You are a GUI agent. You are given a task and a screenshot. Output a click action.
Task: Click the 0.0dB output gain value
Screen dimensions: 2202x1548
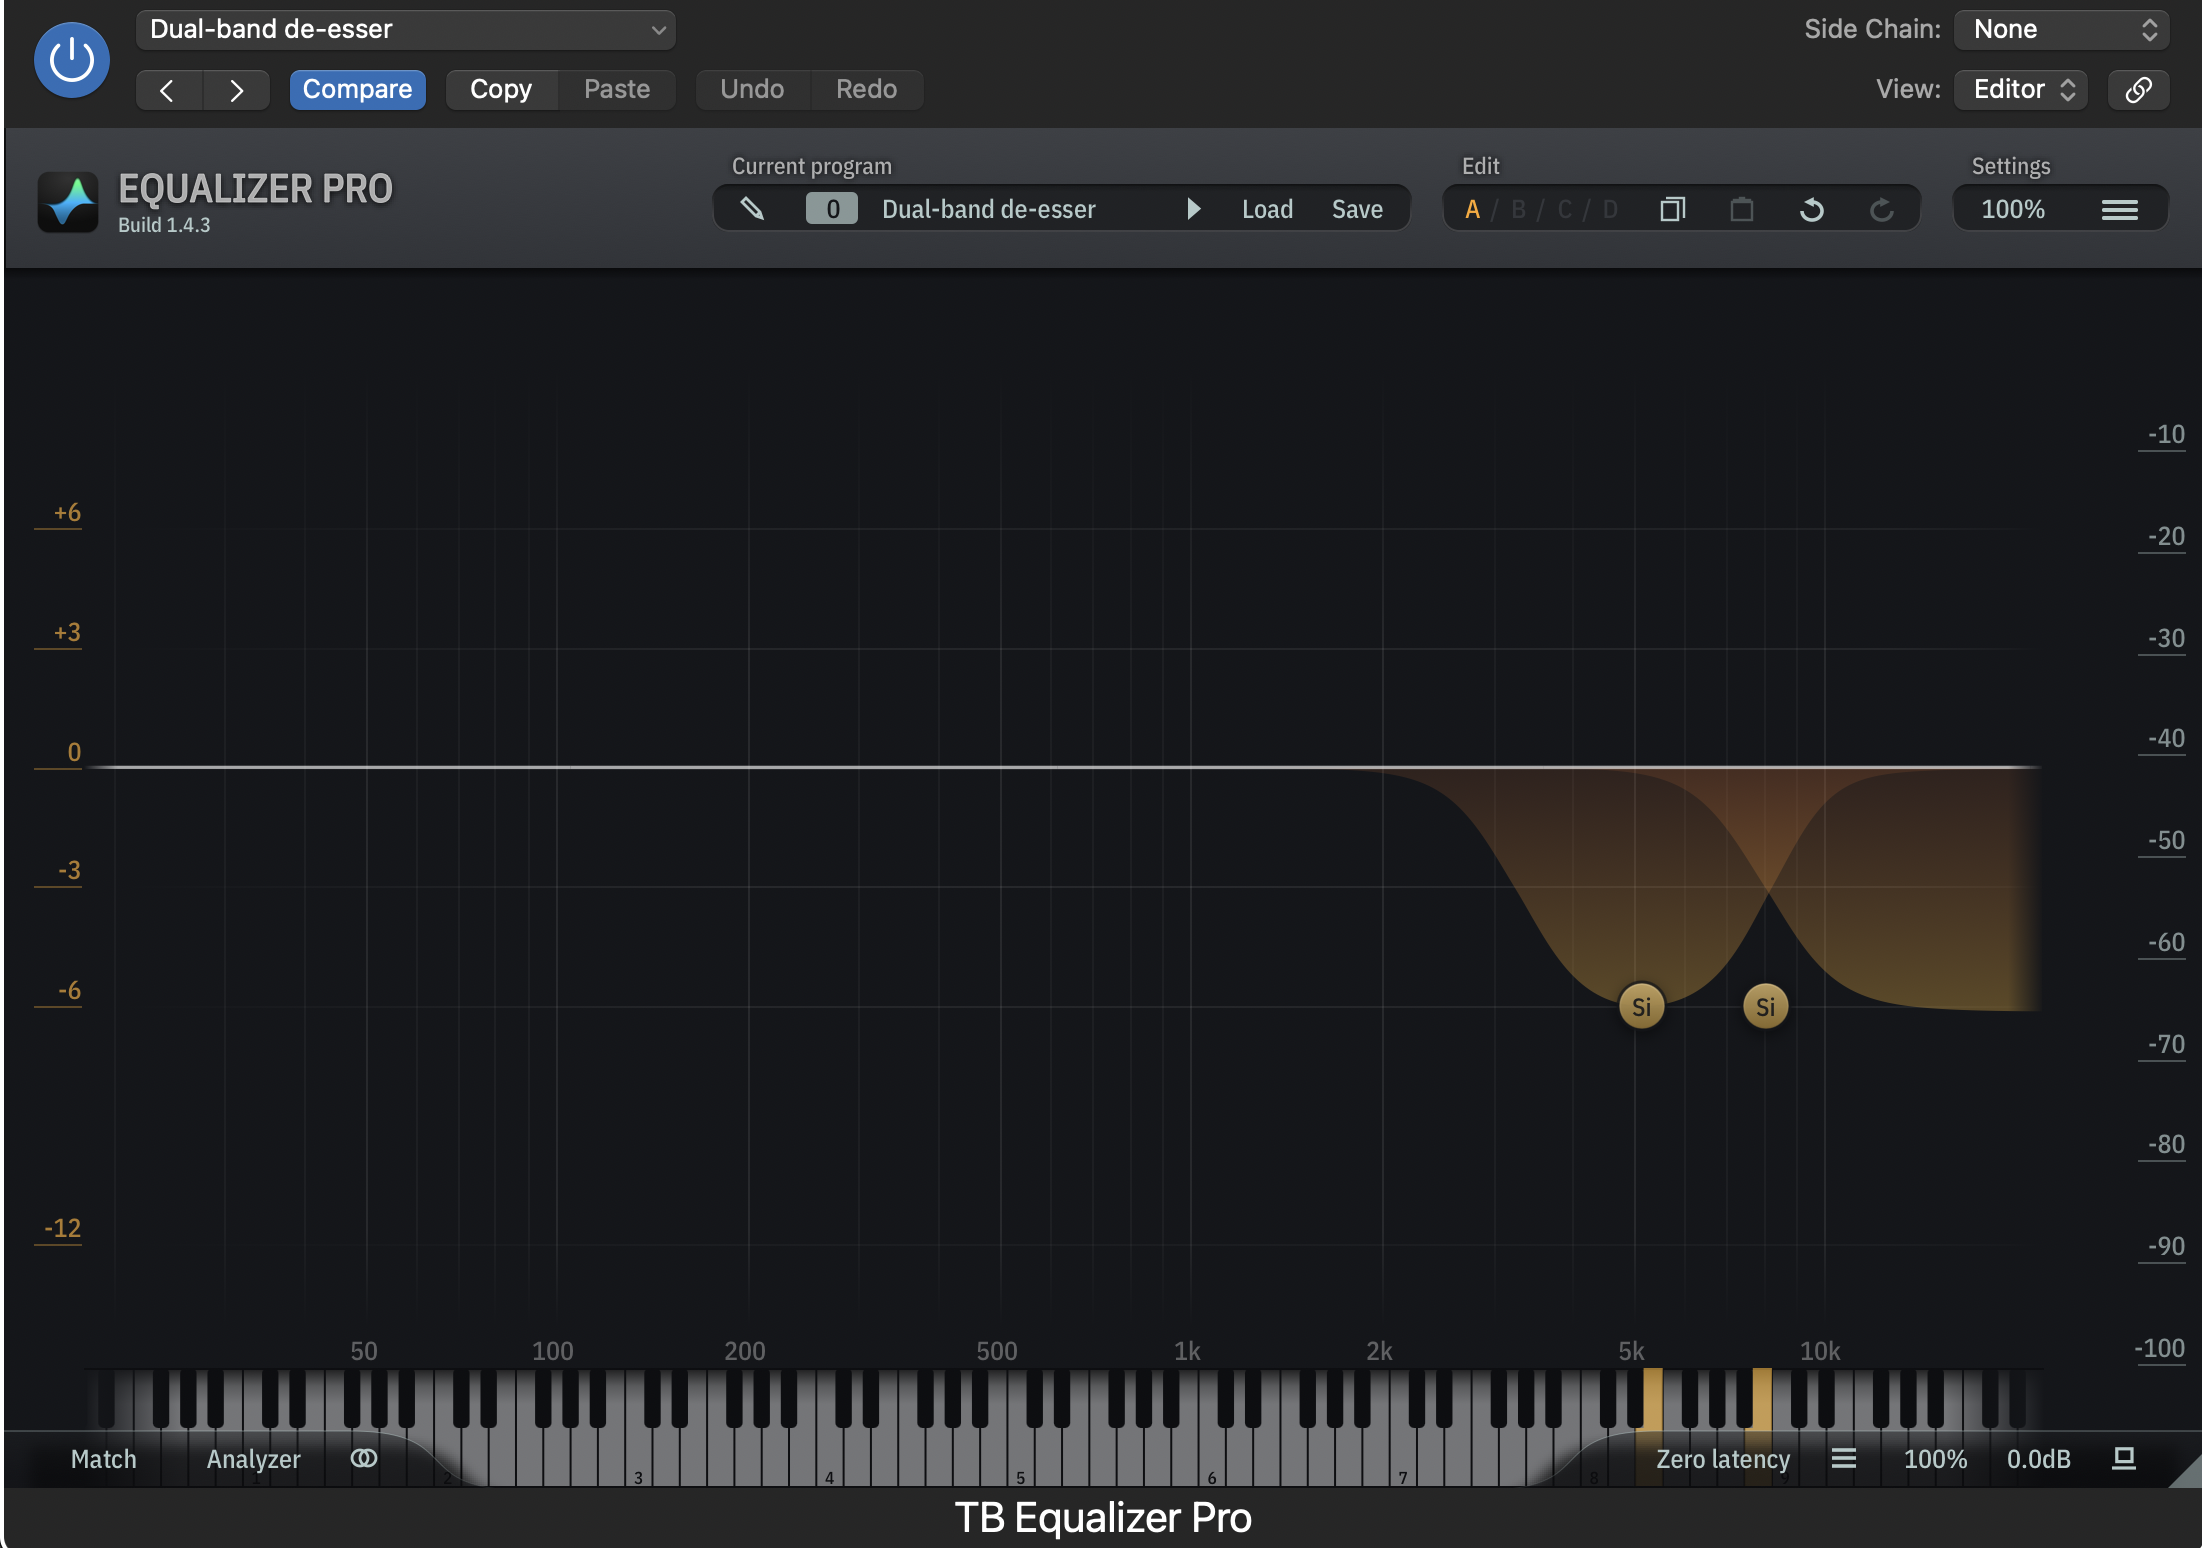coord(2038,1459)
